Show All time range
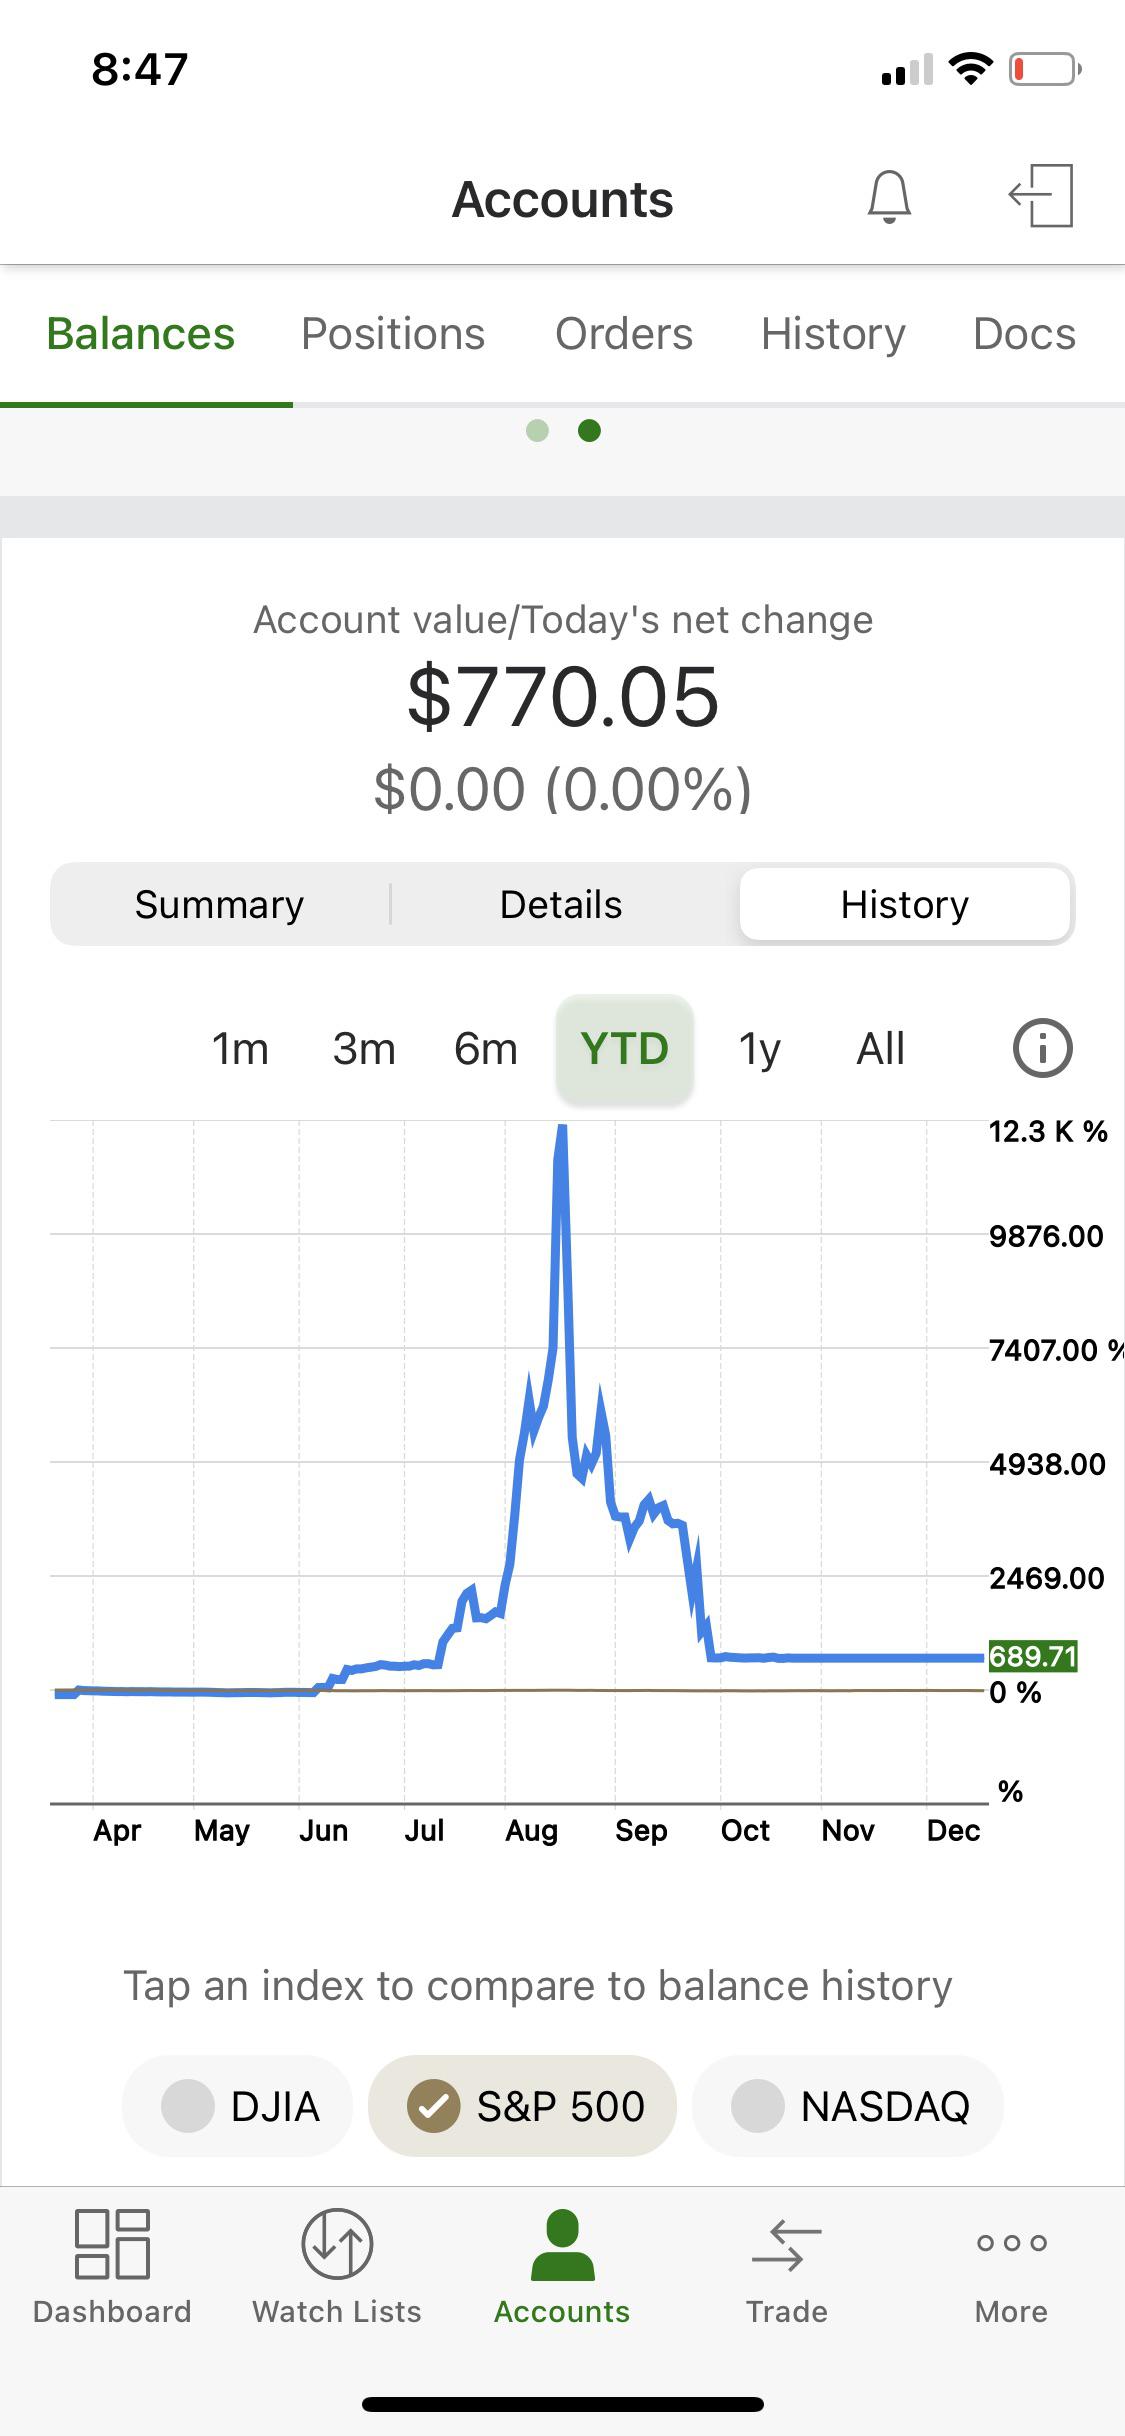Screen dimensions: 1125x2436 [x=880, y=1049]
